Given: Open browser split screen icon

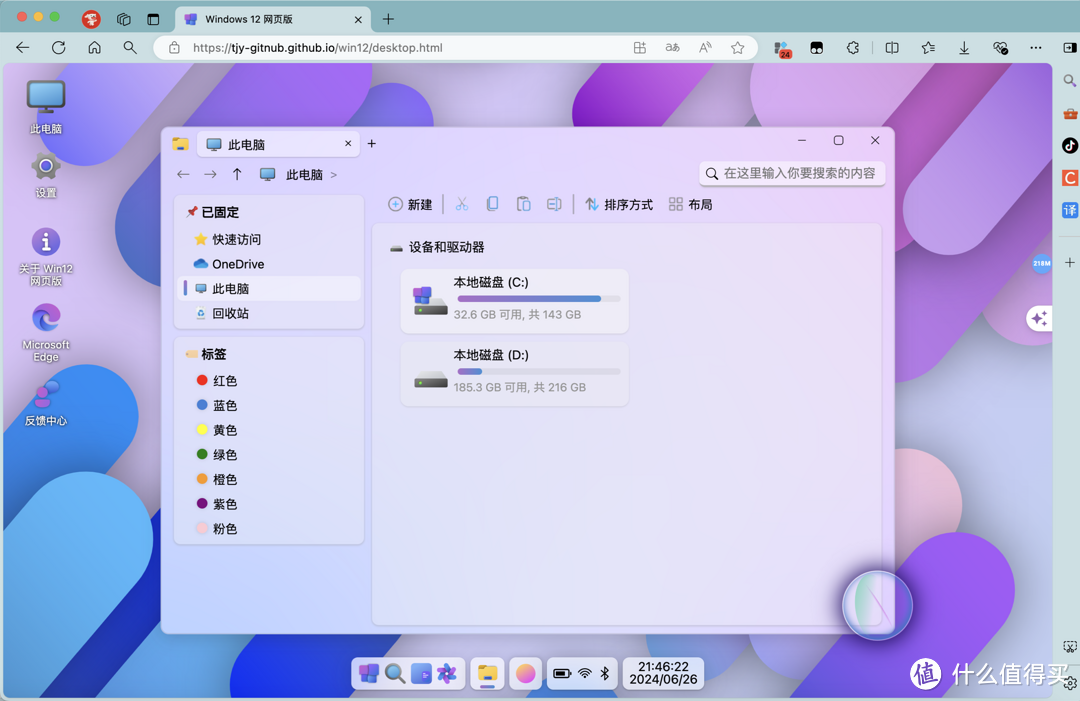Looking at the screenshot, I should [892, 48].
